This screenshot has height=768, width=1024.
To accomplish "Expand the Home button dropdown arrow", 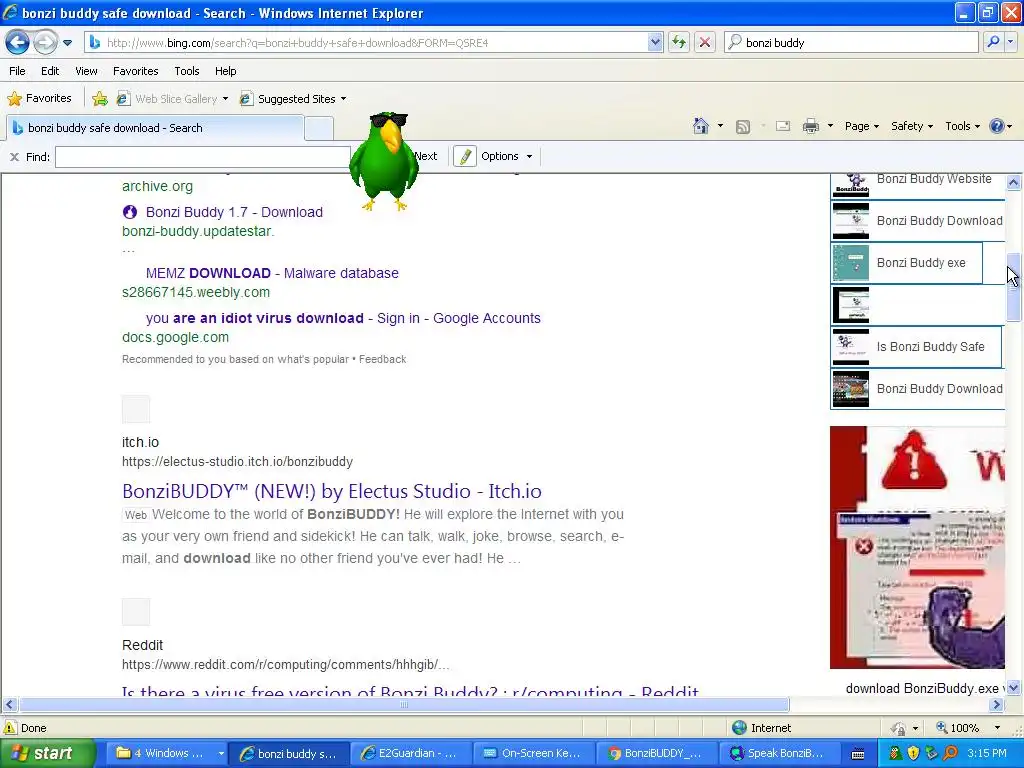I will coord(720,126).
